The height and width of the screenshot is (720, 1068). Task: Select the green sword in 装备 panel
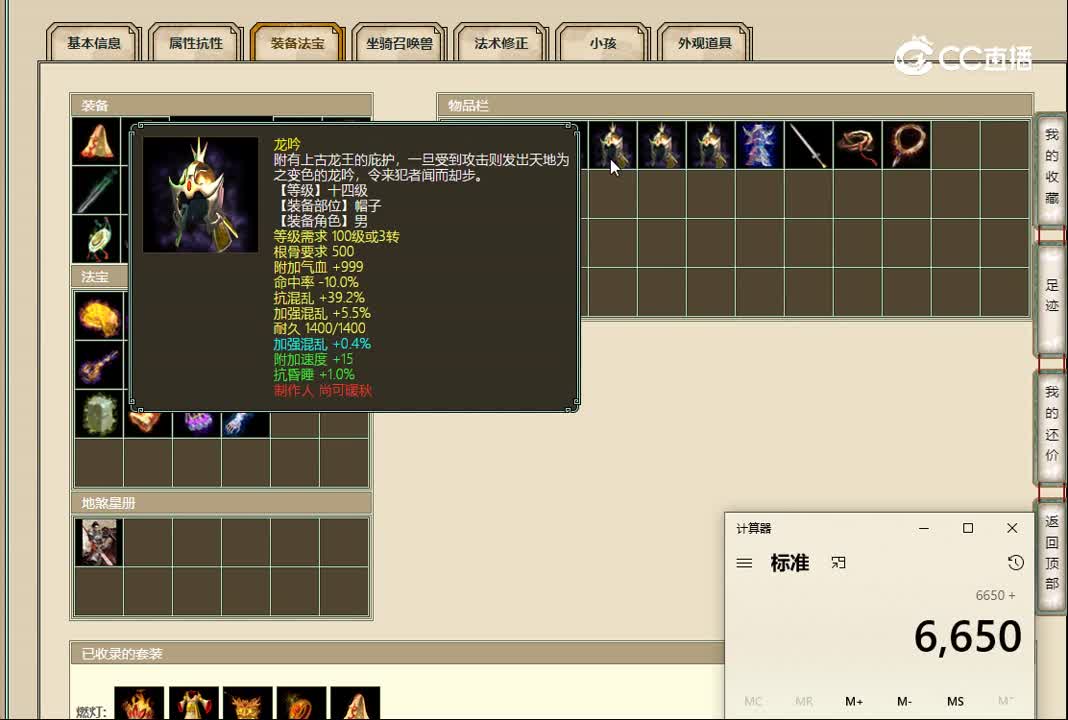point(96,190)
